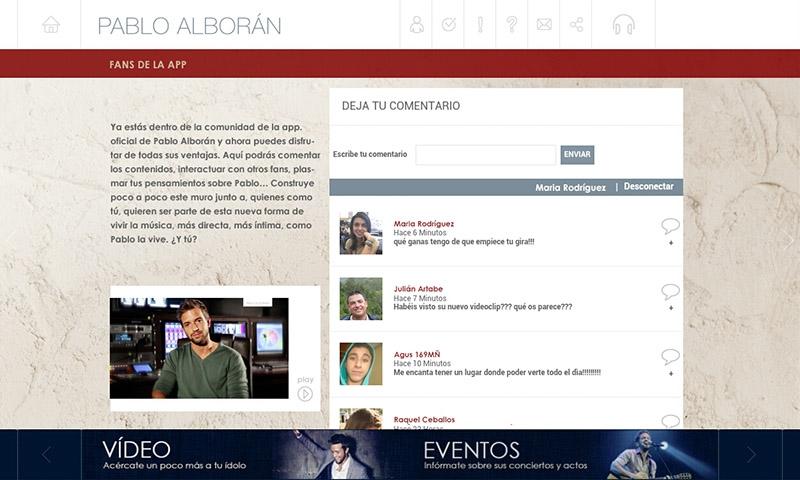Open Julián Artabe's profile name
The height and width of the screenshot is (480, 800).
click(x=418, y=289)
